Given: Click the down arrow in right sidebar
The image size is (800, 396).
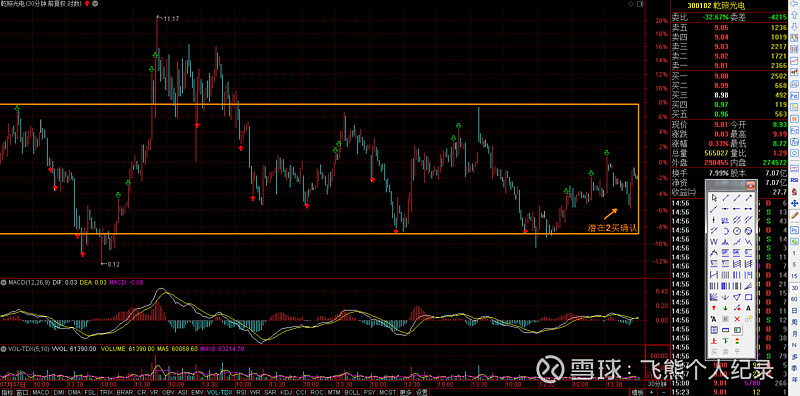Looking at the screenshot, I should click(x=794, y=27).
